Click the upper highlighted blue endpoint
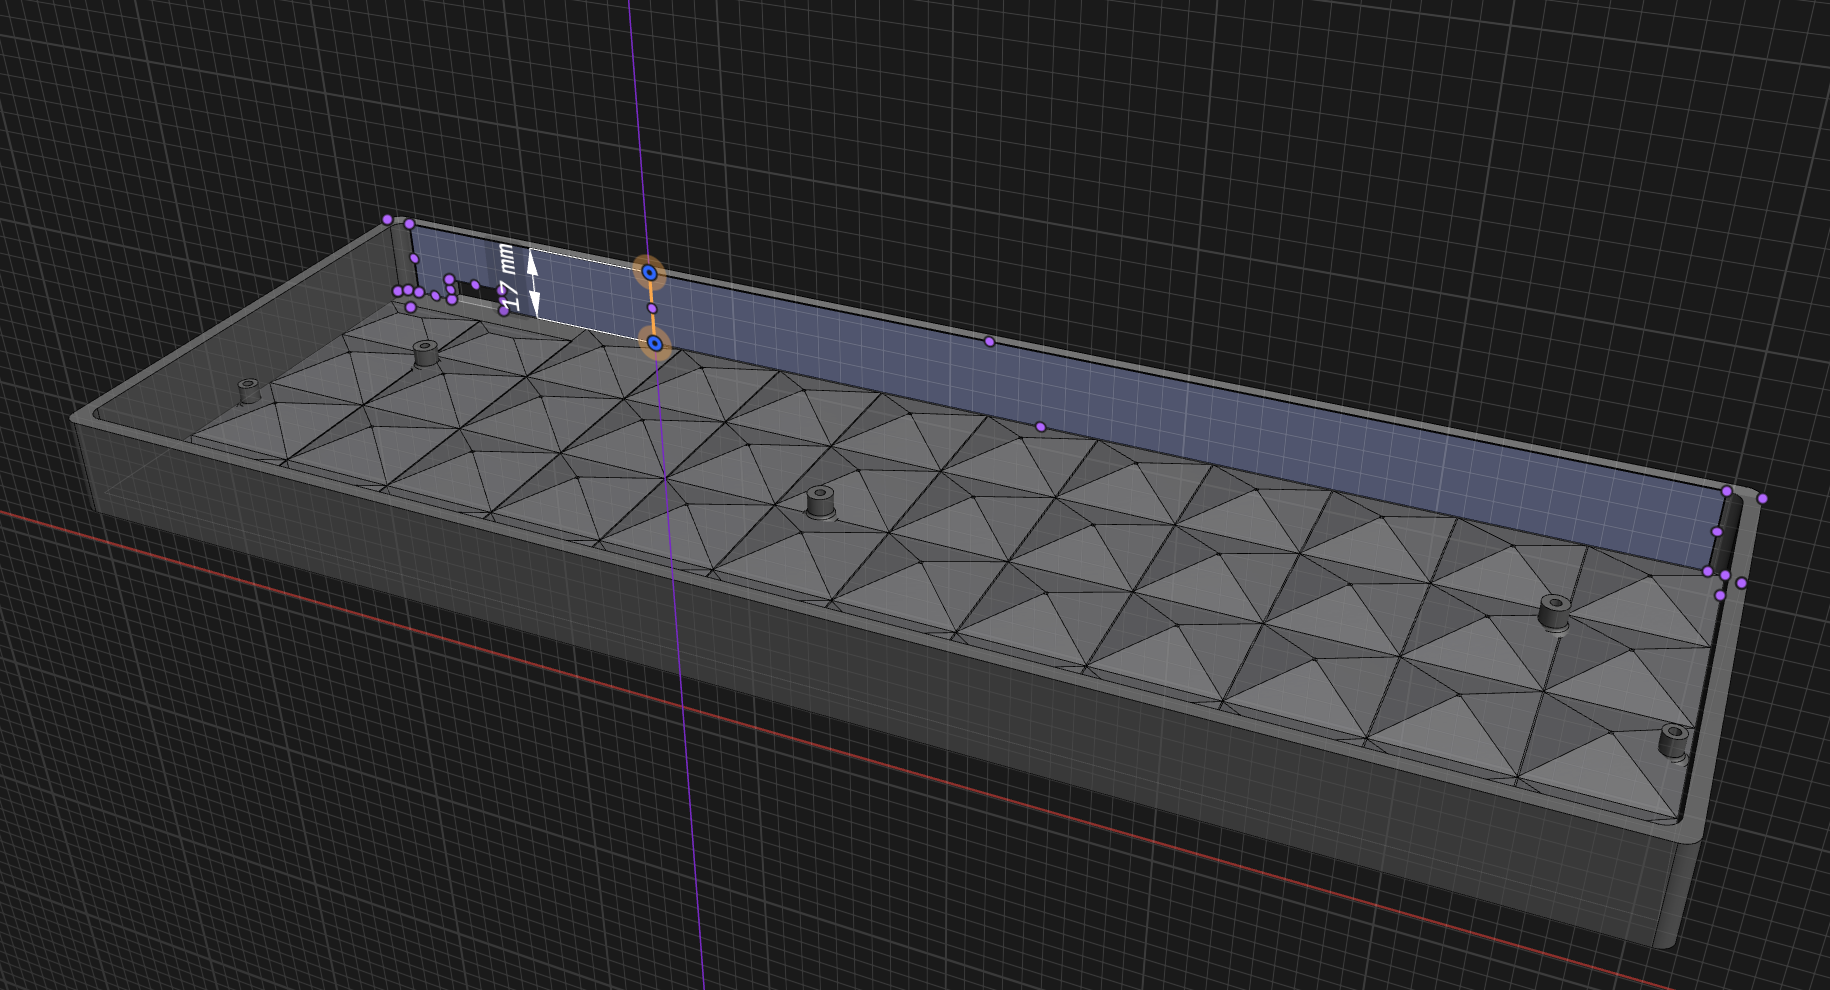The height and width of the screenshot is (990, 1830). (649, 272)
